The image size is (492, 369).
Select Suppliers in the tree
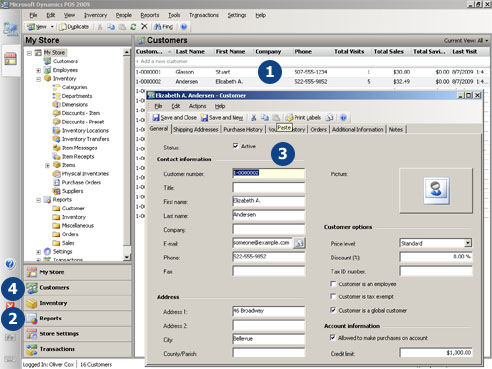pos(72,191)
